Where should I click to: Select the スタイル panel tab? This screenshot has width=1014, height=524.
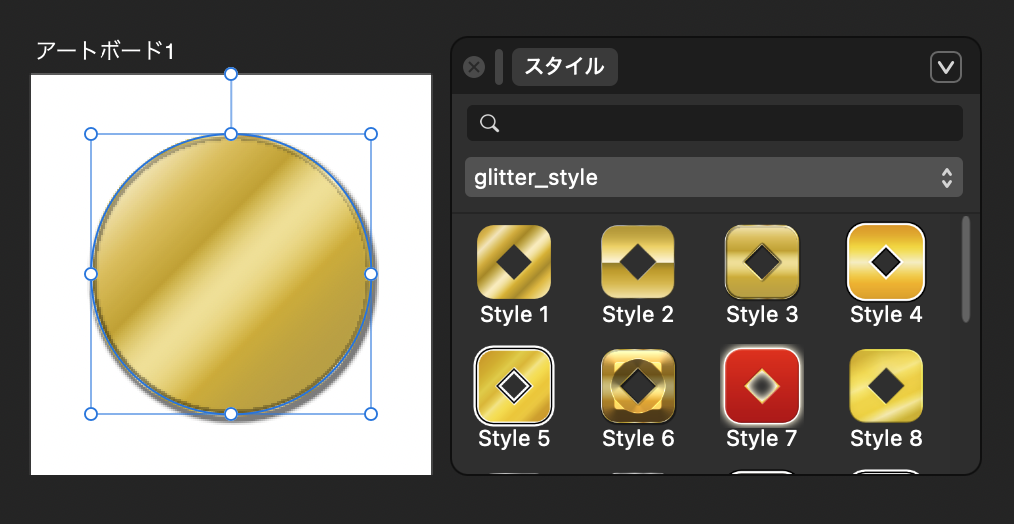click(564, 67)
